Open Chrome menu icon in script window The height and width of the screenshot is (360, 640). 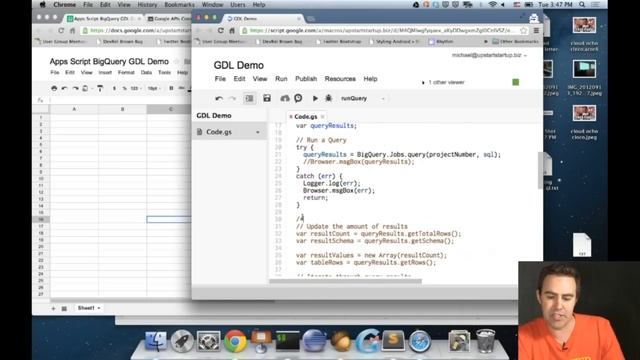click(536, 31)
